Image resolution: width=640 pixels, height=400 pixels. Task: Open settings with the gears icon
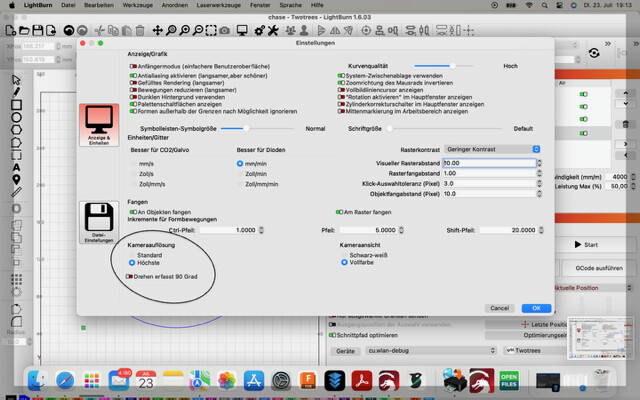pyautogui.click(x=260, y=30)
